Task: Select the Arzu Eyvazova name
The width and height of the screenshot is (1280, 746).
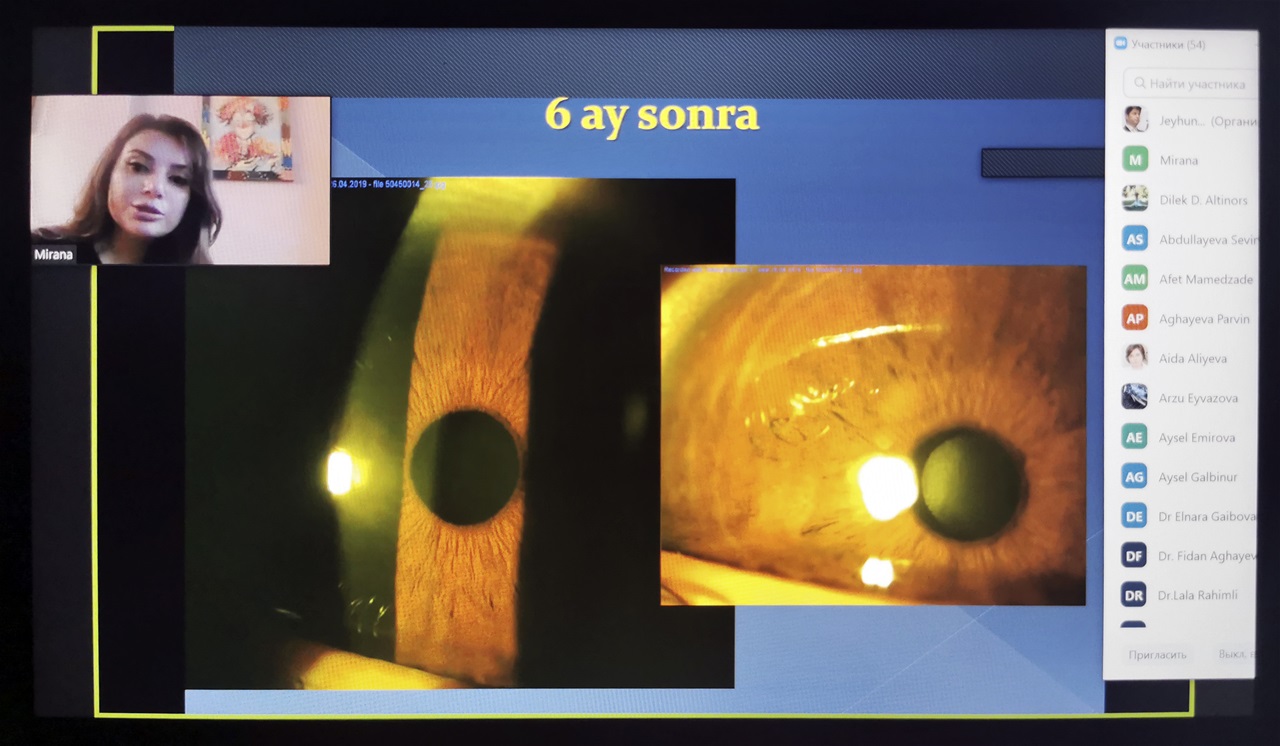Action: pos(1198,398)
